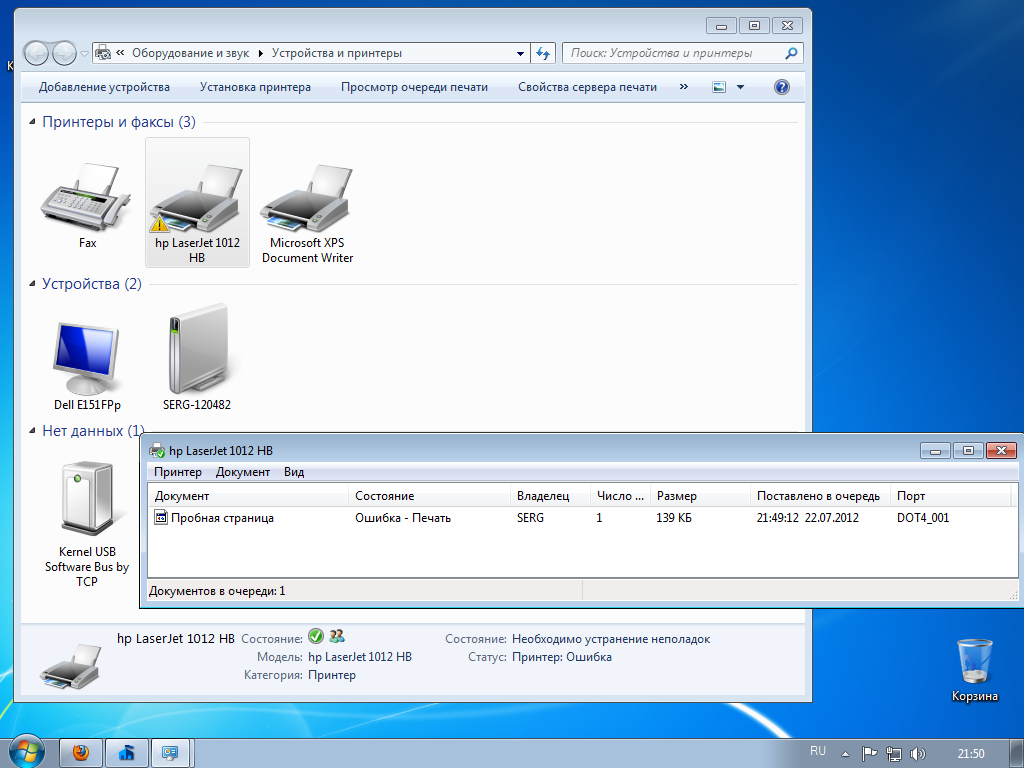Expand the toolbar overflow chevron
Image resolution: width=1024 pixels, height=768 pixels.
(684, 87)
